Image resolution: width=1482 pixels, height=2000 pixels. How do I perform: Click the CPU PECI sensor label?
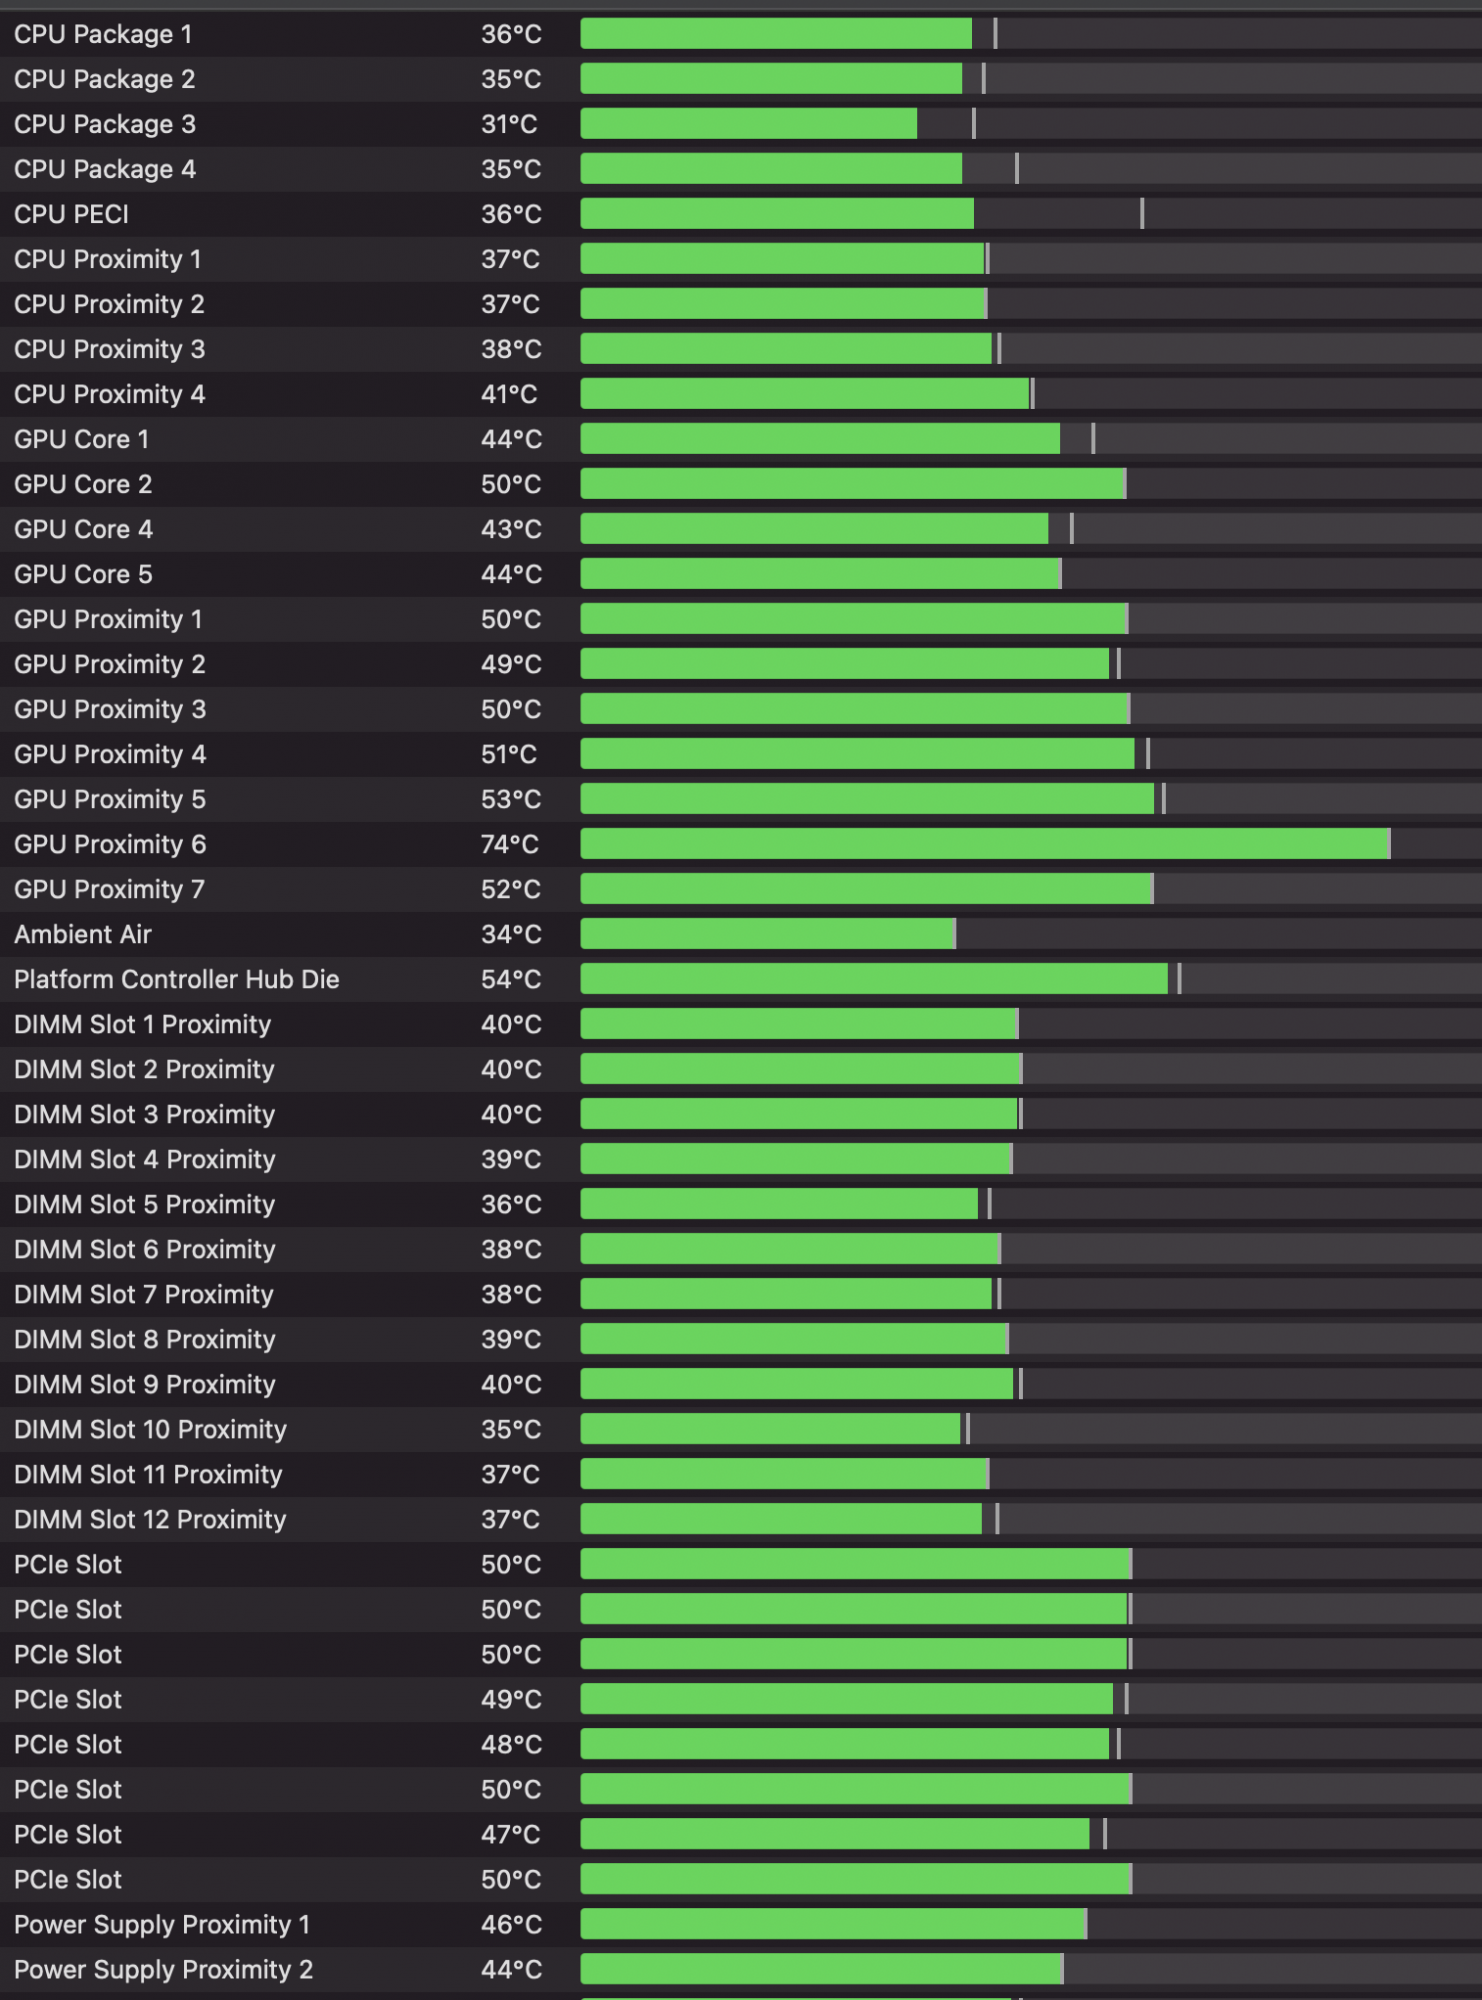71,214
